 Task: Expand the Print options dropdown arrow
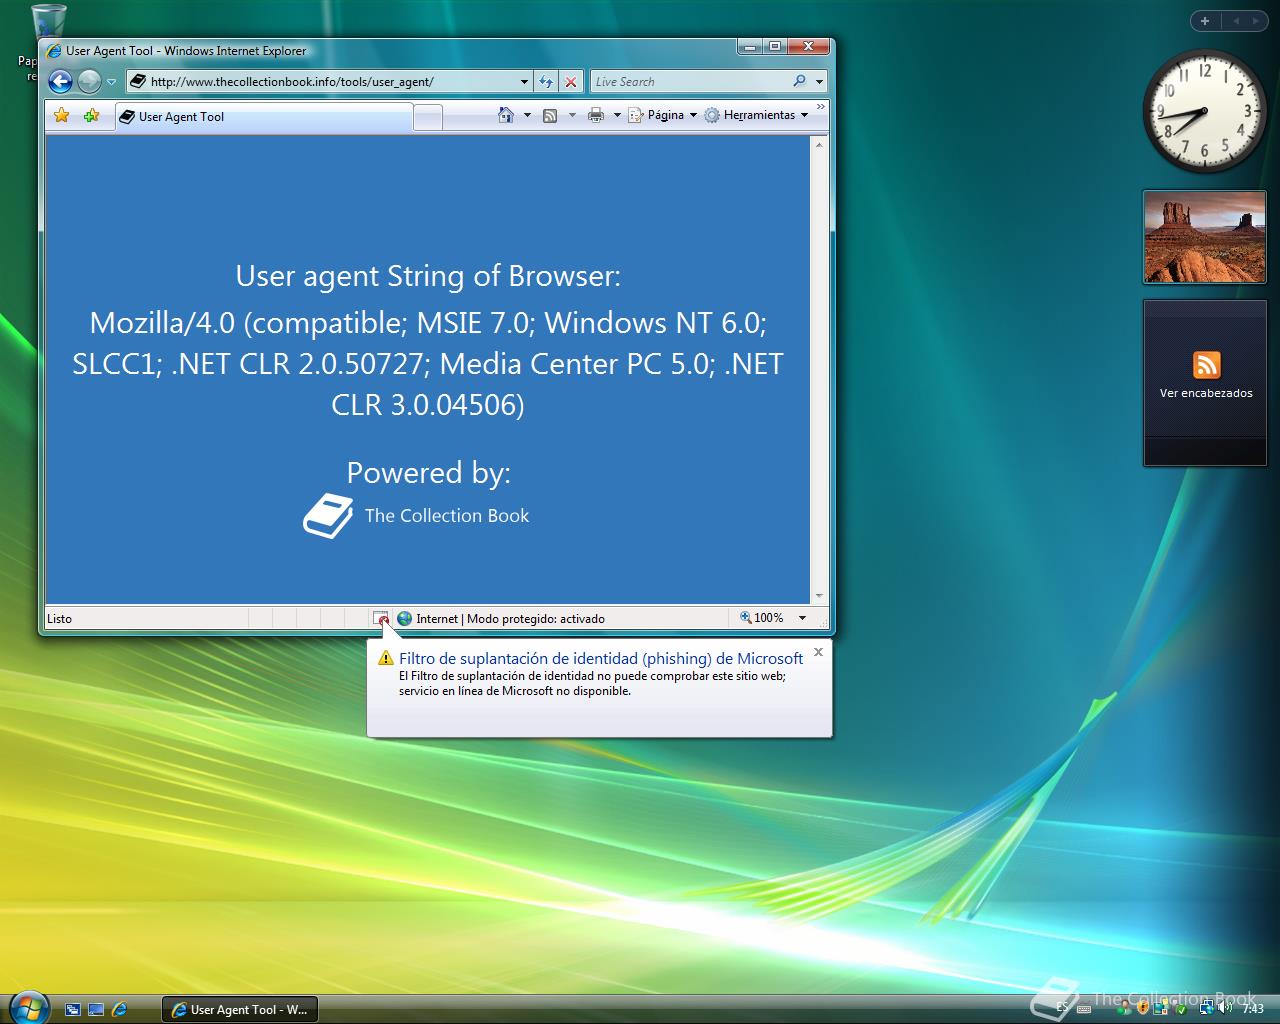pyautogui.click(x=617, y=115)
